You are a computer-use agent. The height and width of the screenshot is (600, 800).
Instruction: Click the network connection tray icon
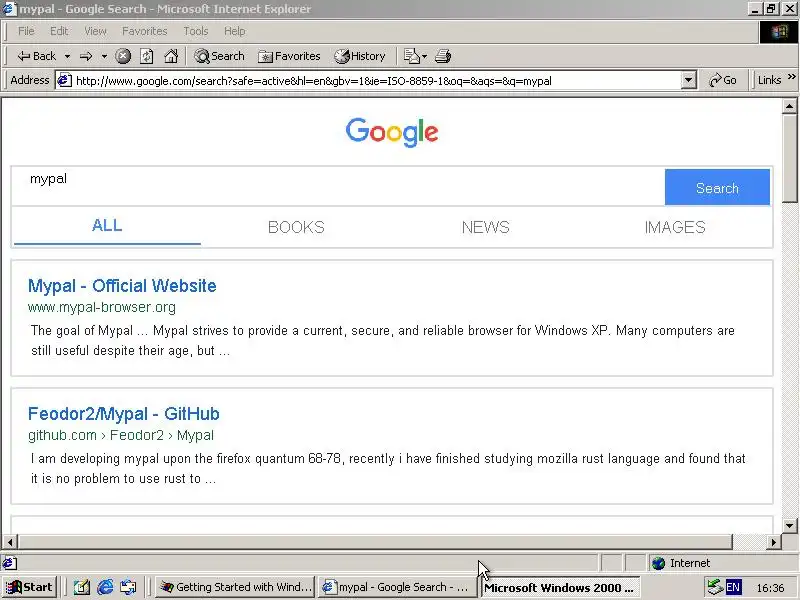pos(715,587)
